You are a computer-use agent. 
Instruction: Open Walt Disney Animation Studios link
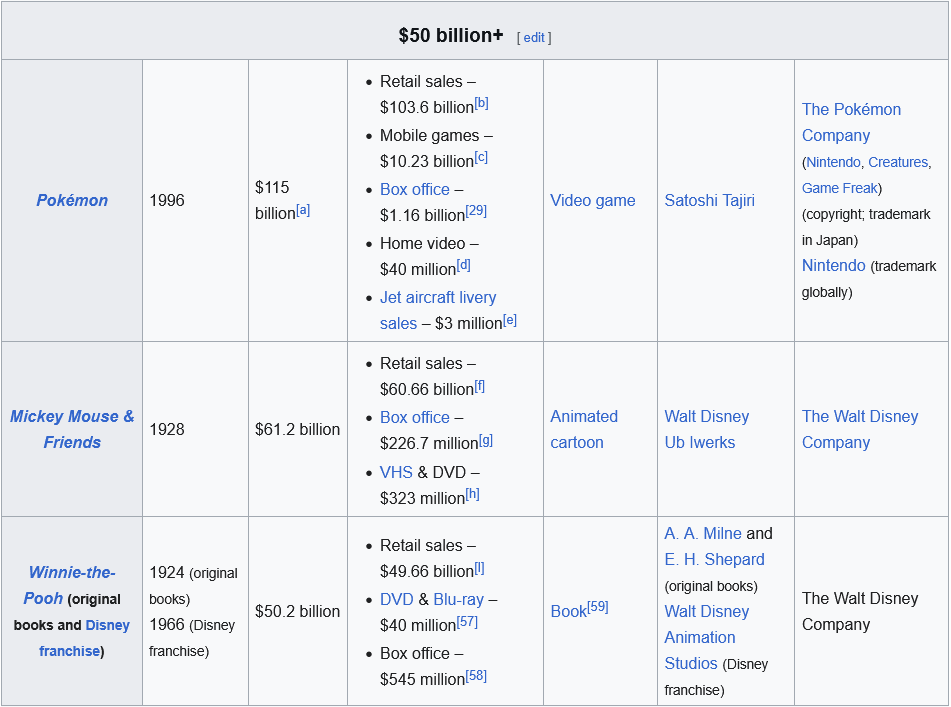click(x=707, y=637)
